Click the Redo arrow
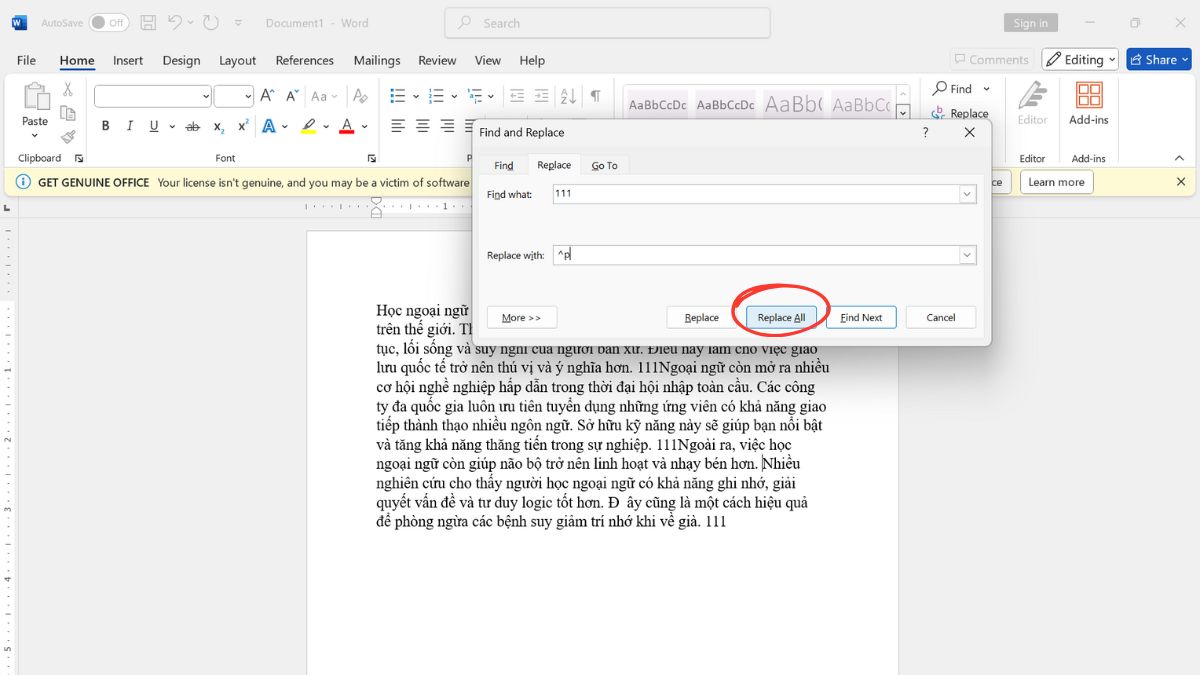The width and height of the screenshot is (1200, 675). click(210, 22)
